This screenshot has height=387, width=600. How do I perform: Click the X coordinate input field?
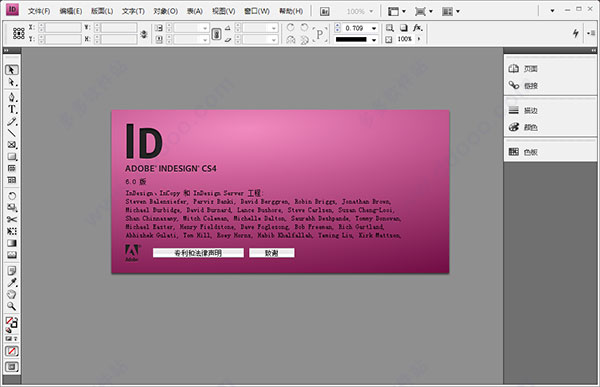(64, 28)
